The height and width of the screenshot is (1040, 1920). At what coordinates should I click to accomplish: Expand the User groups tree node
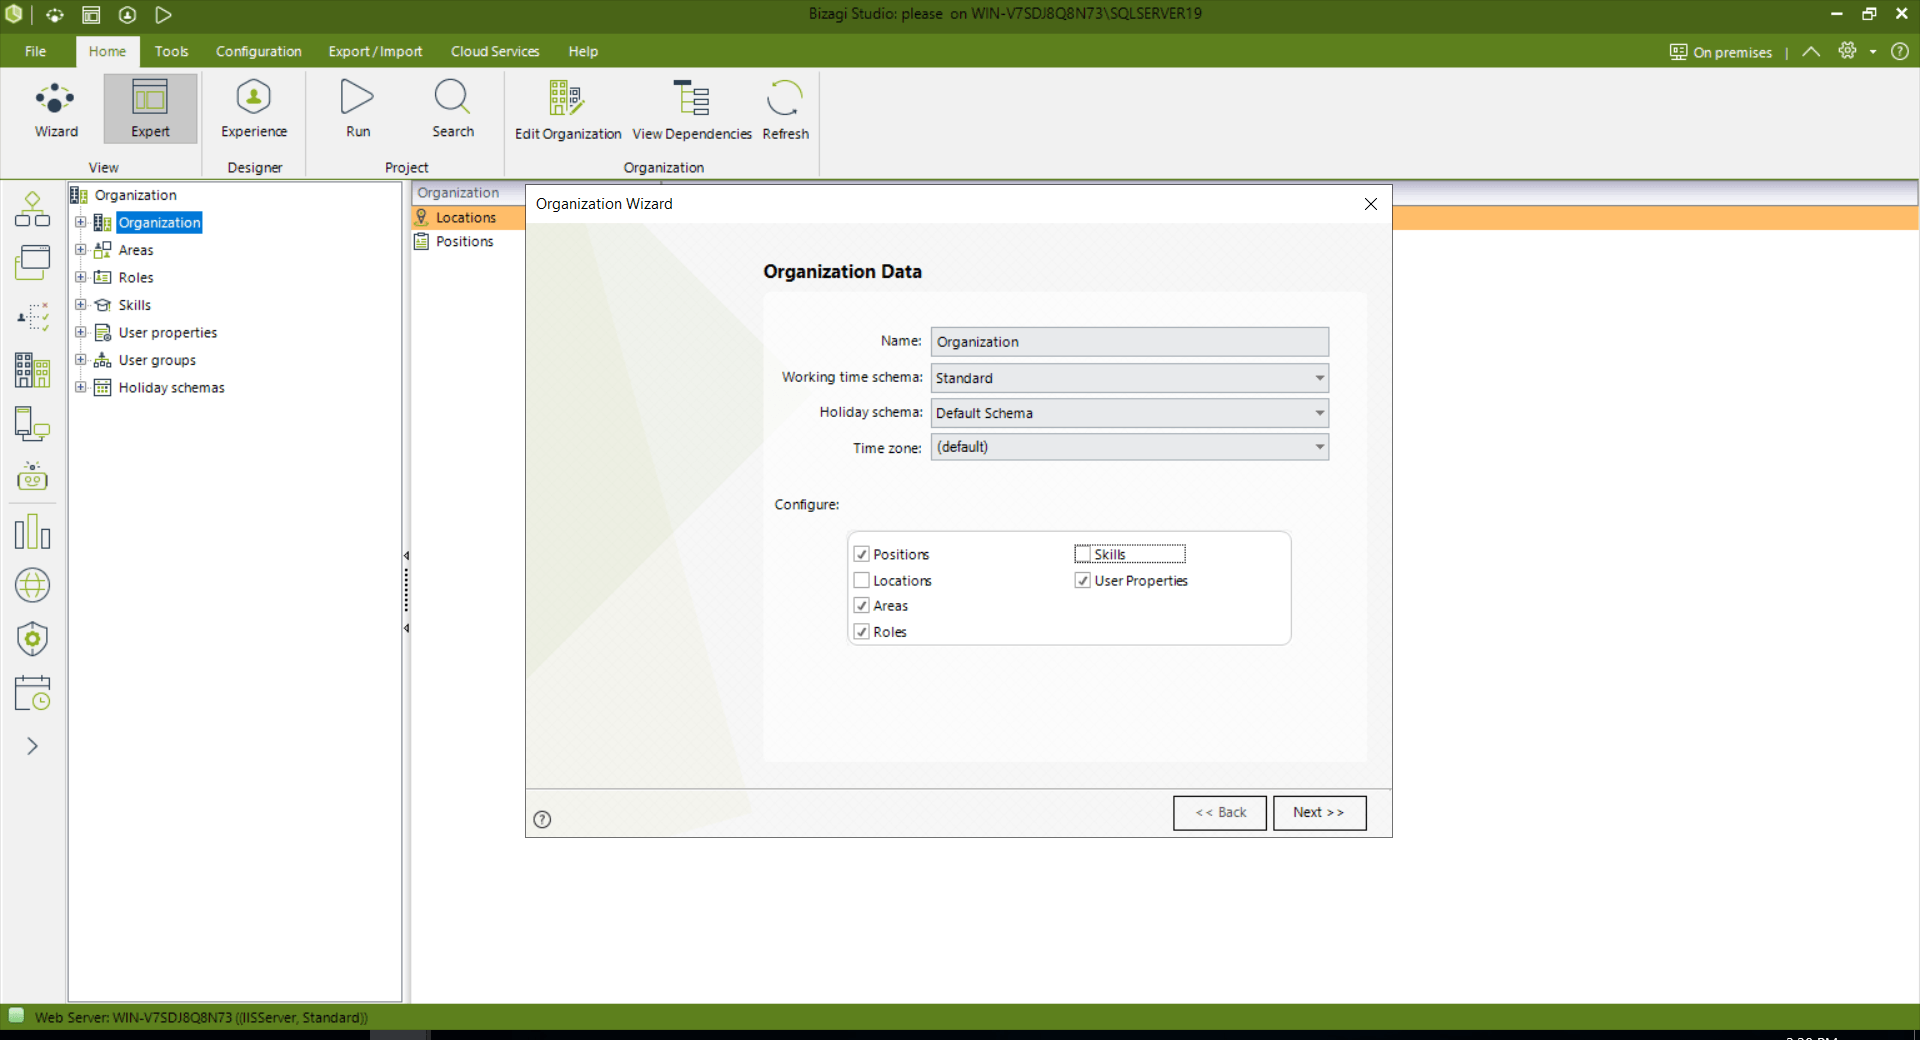click(x=80, y=360)
